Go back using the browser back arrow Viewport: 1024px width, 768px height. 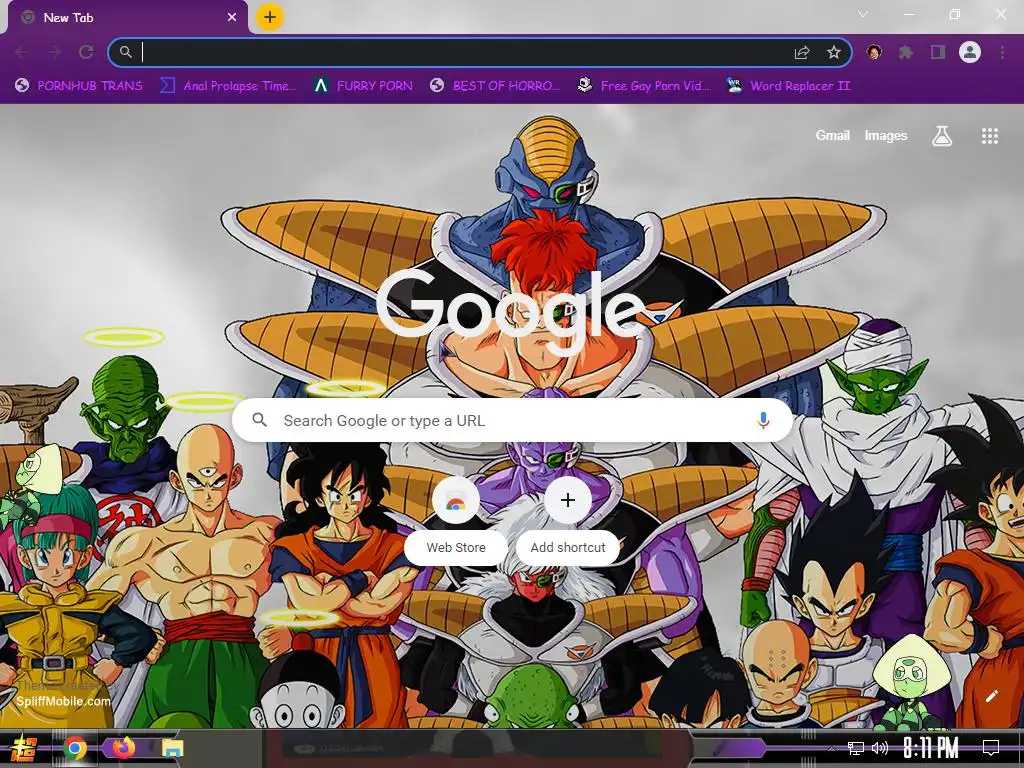click(x=22, y=52)
